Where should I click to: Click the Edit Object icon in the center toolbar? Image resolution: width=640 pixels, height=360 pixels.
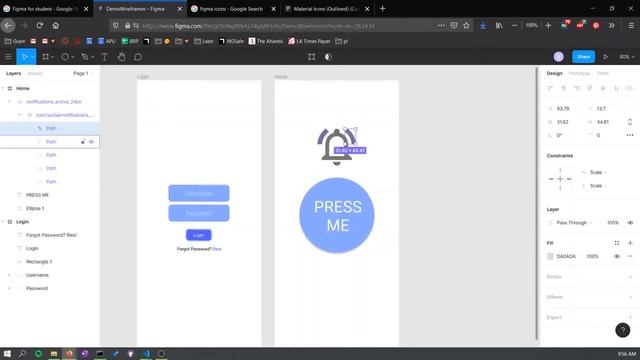point(311,57)
